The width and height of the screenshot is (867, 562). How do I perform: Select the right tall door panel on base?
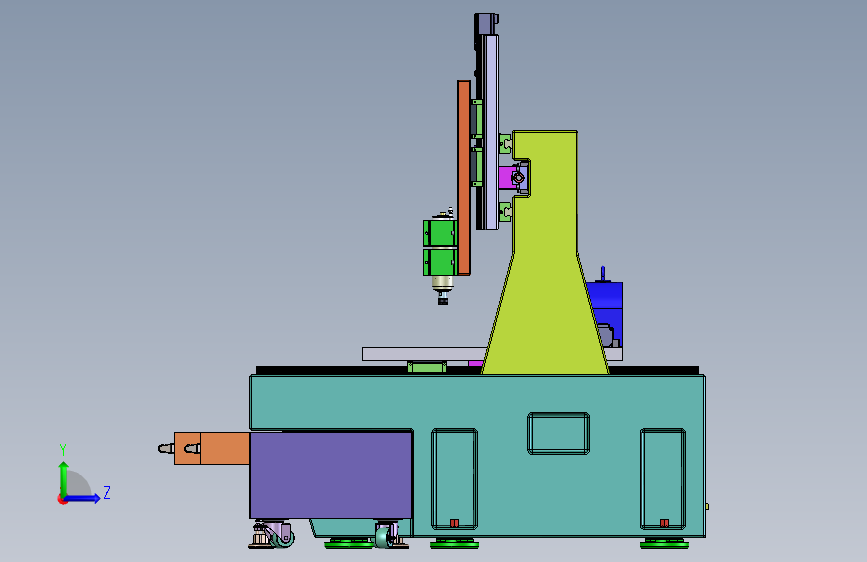[x=663, y=479]
